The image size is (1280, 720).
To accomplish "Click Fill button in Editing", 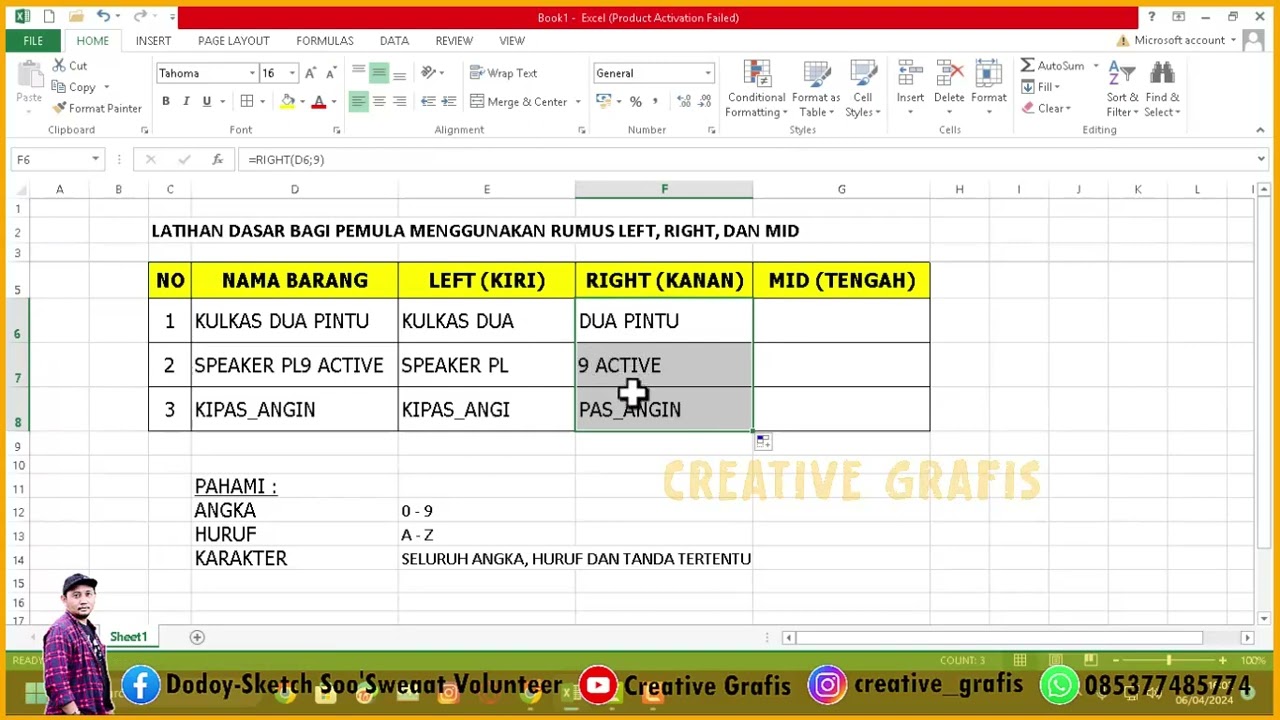I will (x=1041, y=87).
